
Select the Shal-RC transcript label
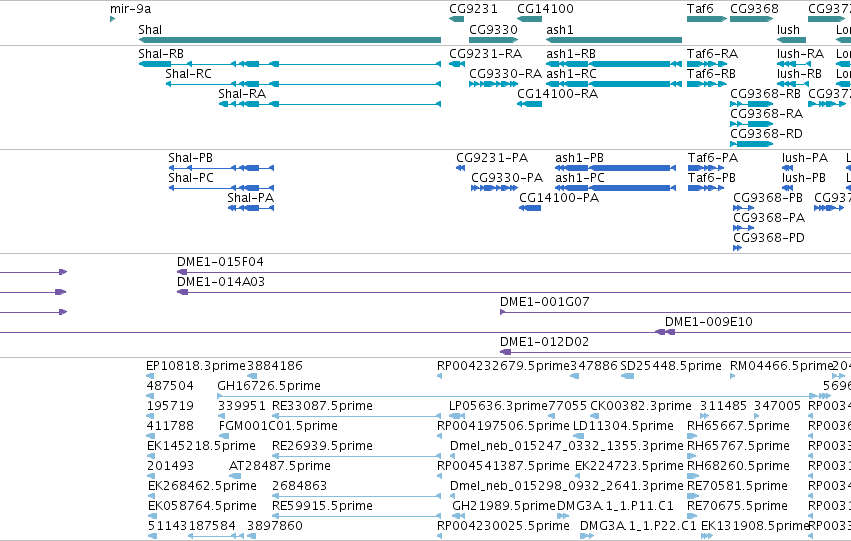click(188, 74)
